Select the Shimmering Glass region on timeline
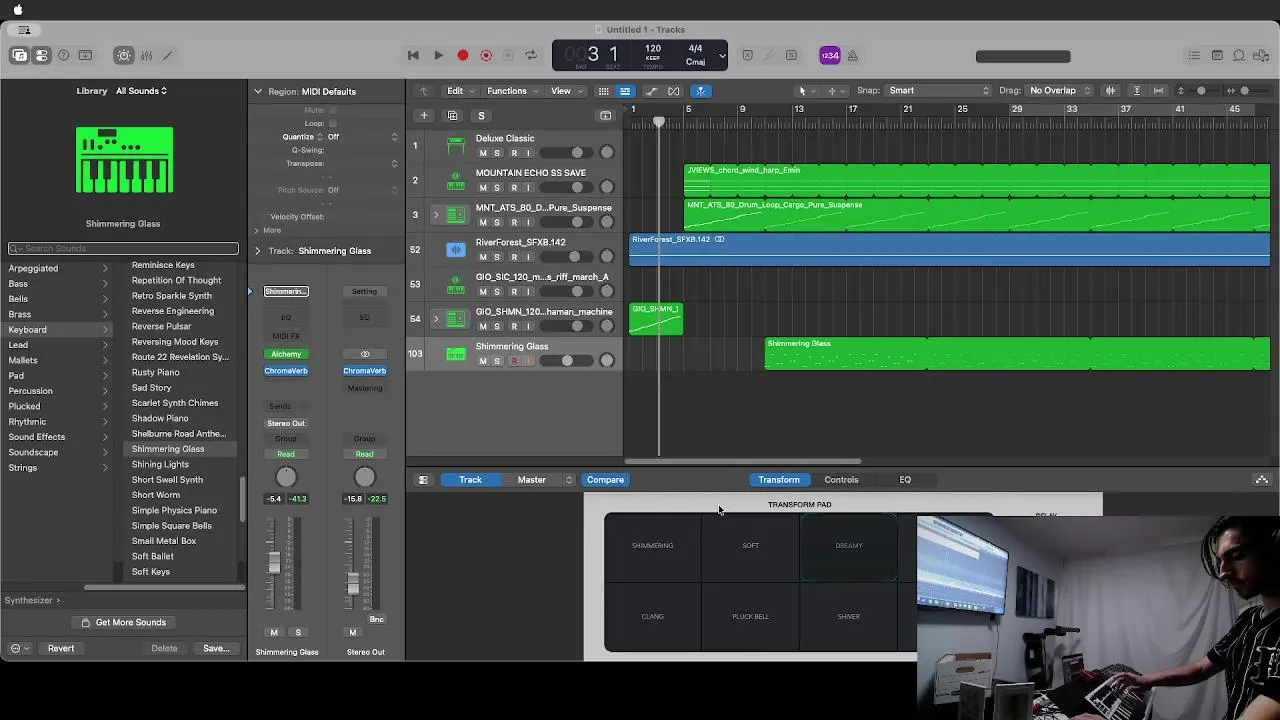This screenshot has width=1280, height=720. coord(1018,354)
